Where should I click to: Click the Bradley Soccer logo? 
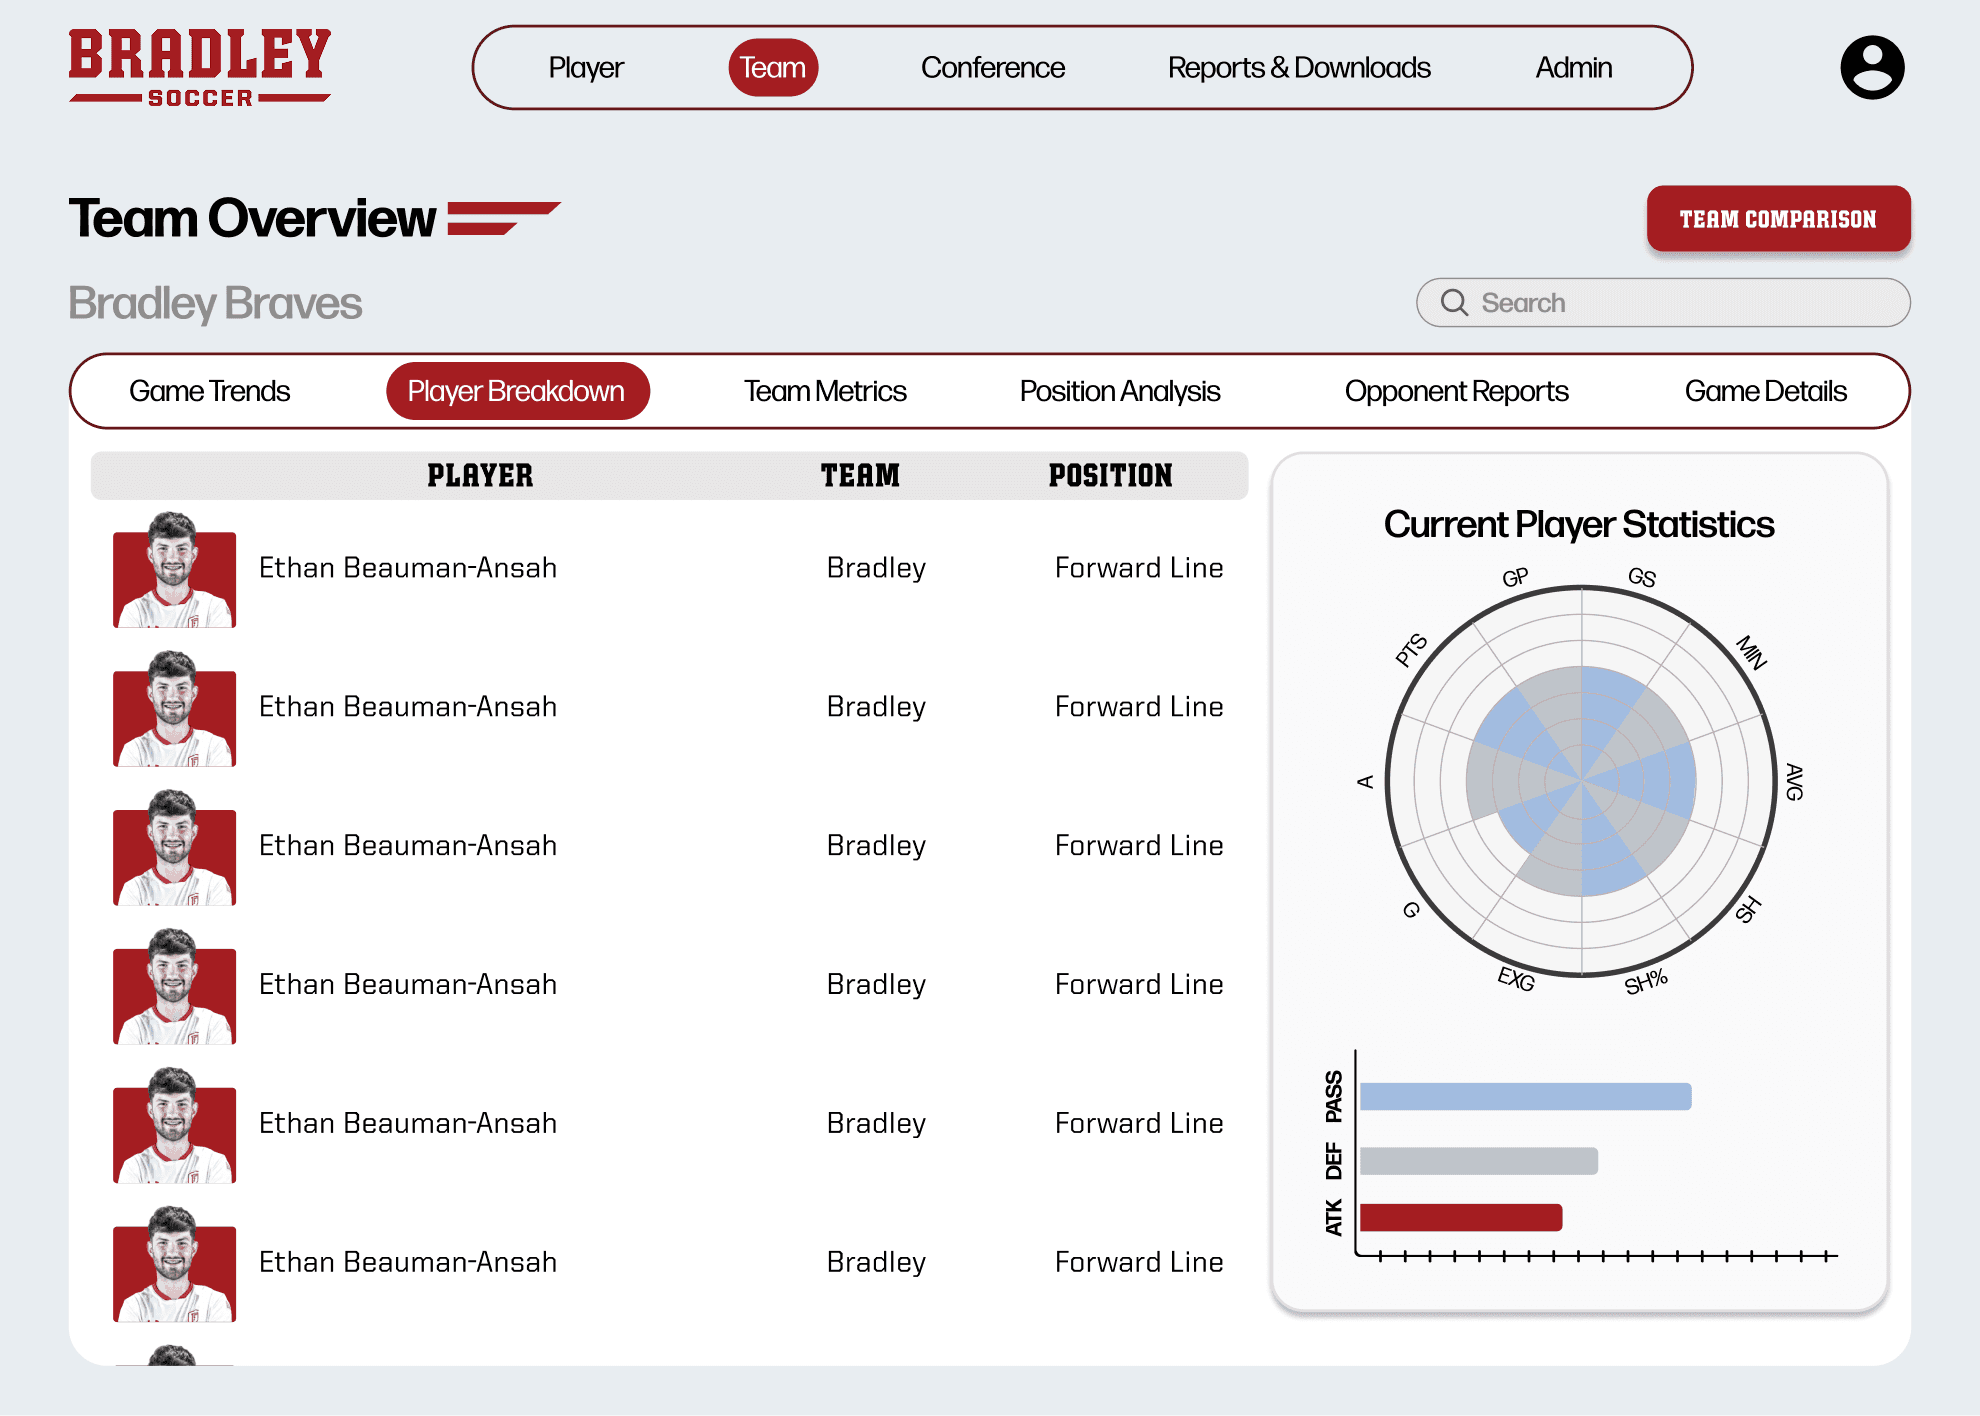pyautogui.click(x=200, y=68)
